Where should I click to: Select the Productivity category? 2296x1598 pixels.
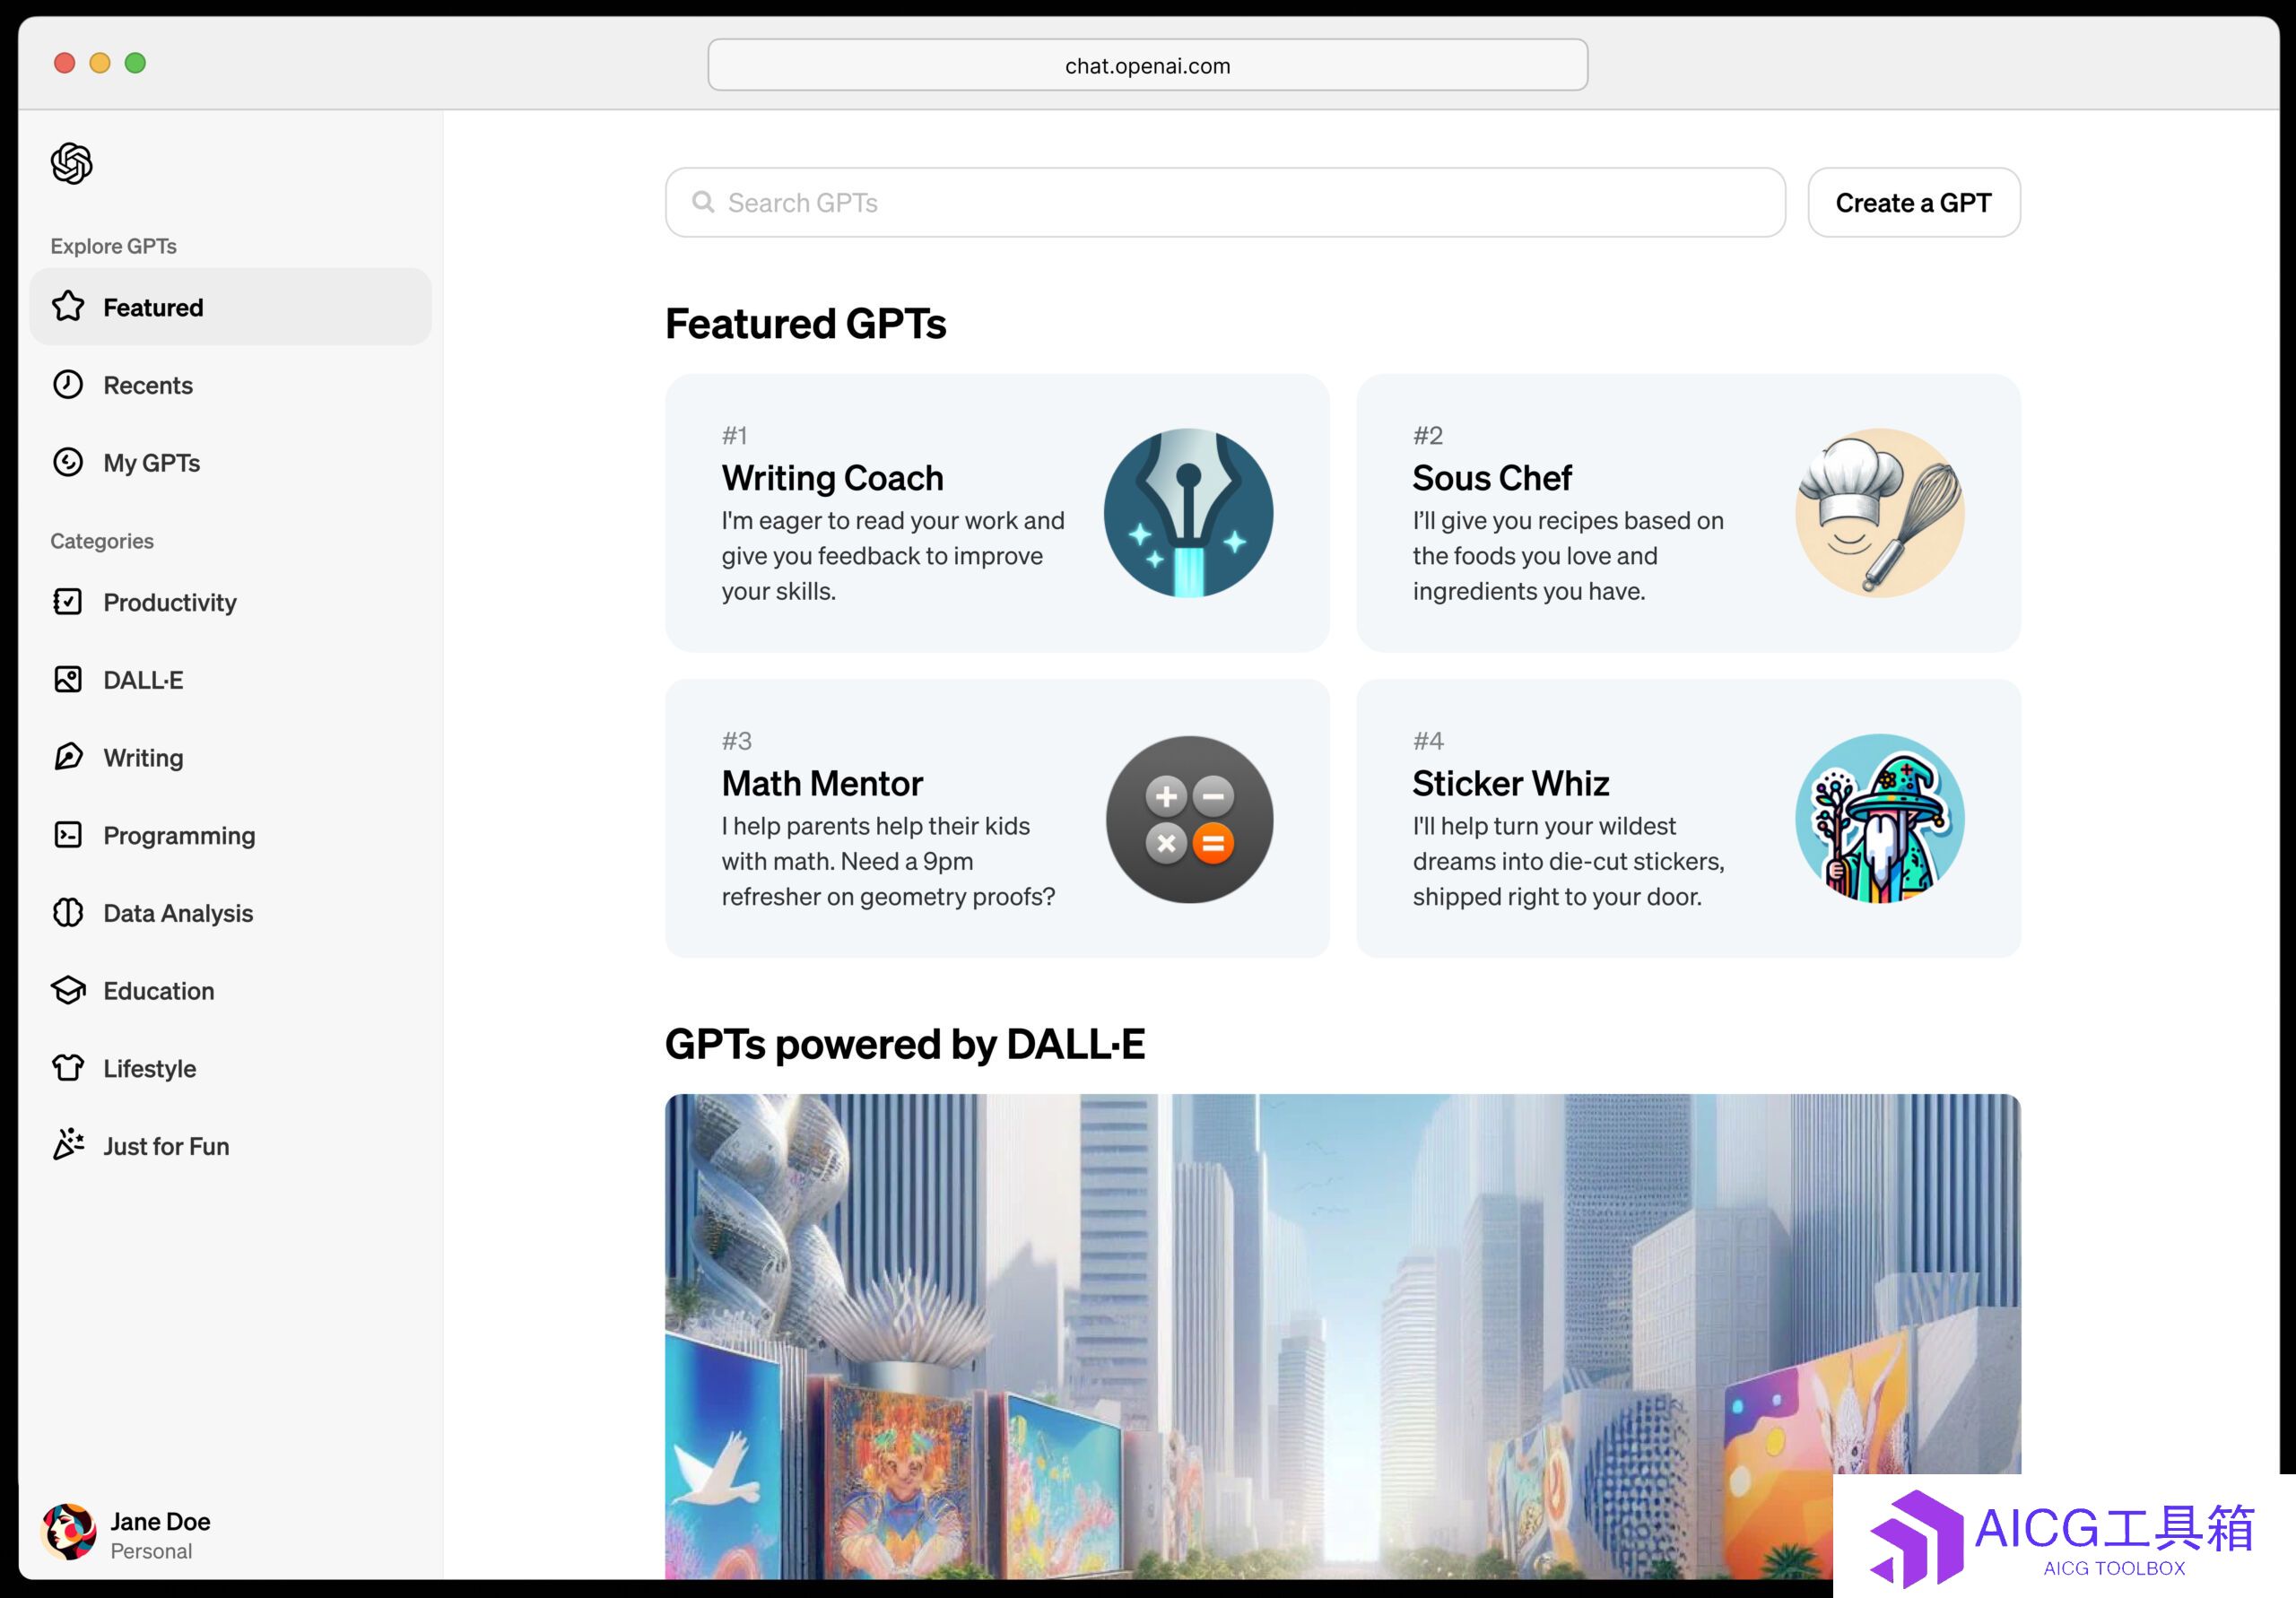click(x=231, y=602)
